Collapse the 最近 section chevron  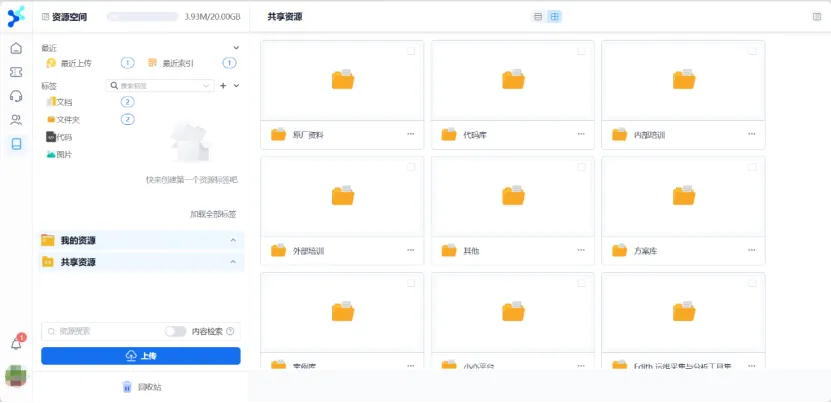[236, 48]
